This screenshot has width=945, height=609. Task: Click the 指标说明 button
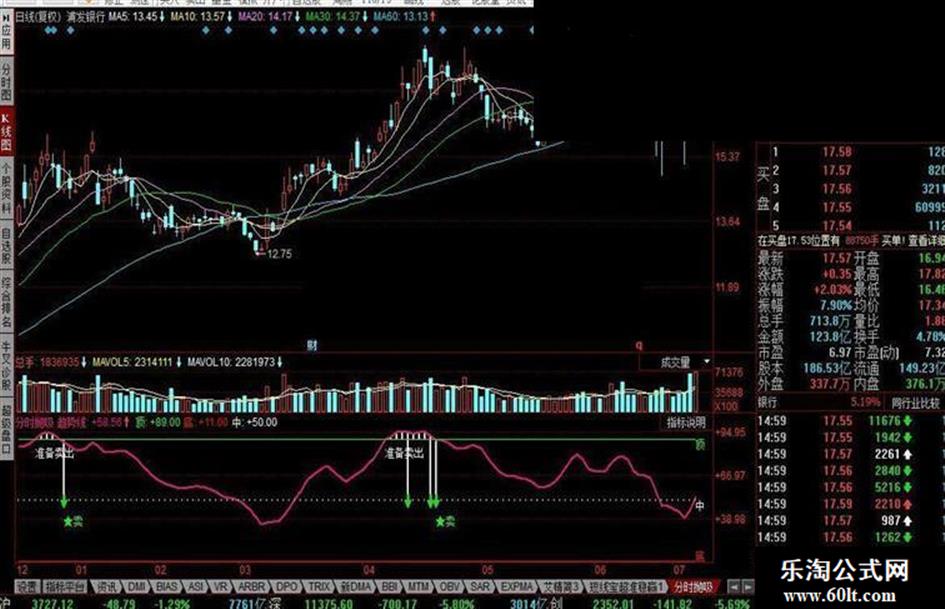pos(686,423)
